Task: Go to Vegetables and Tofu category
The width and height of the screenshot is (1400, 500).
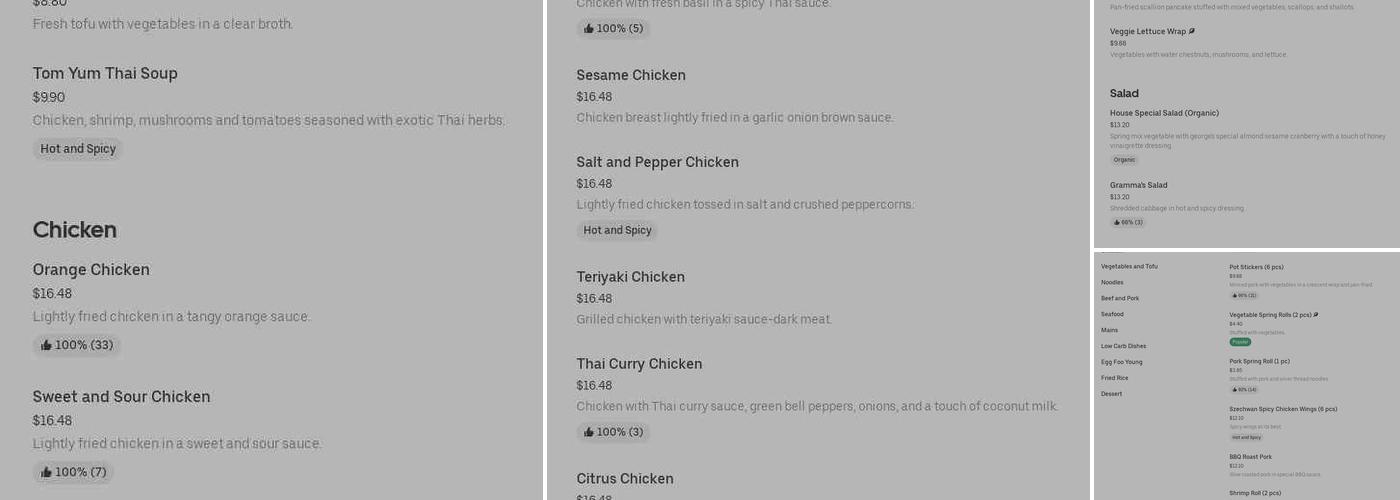Action: [1129, 266]
